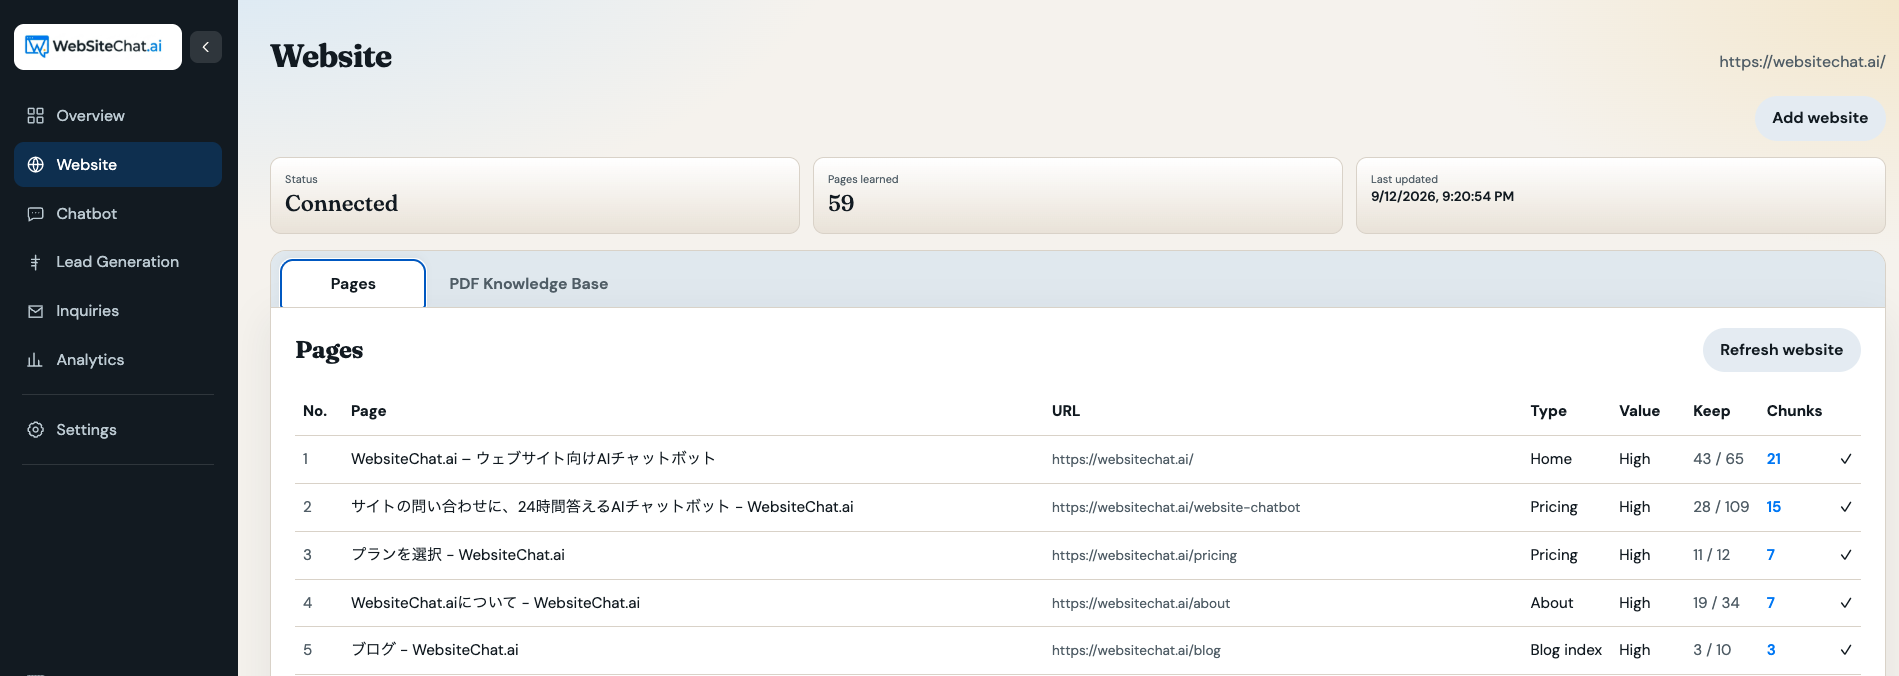
Task: Click the URL column header
Action: click(1066, 411)
